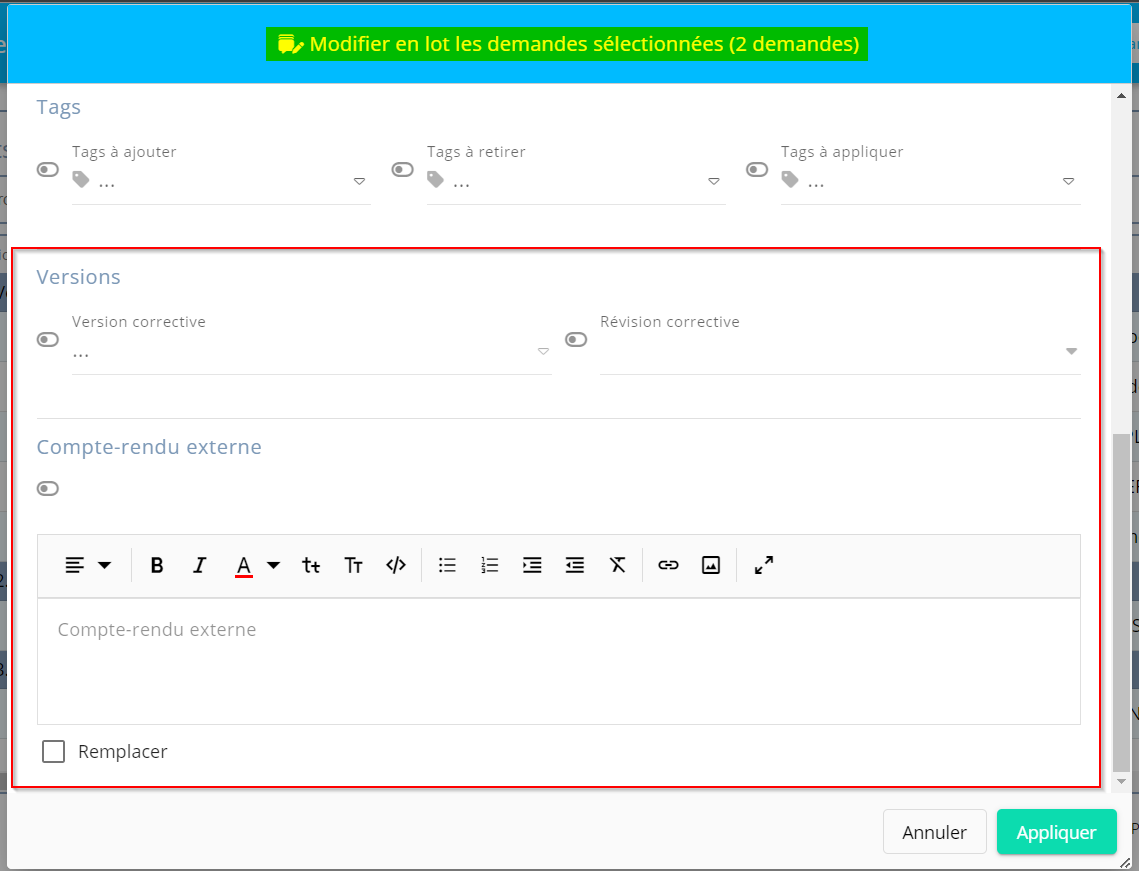The width and height of the screenshot is (1139, 871).
Task: Enable the Tags à retirer toggle
Action: [402, 169]
